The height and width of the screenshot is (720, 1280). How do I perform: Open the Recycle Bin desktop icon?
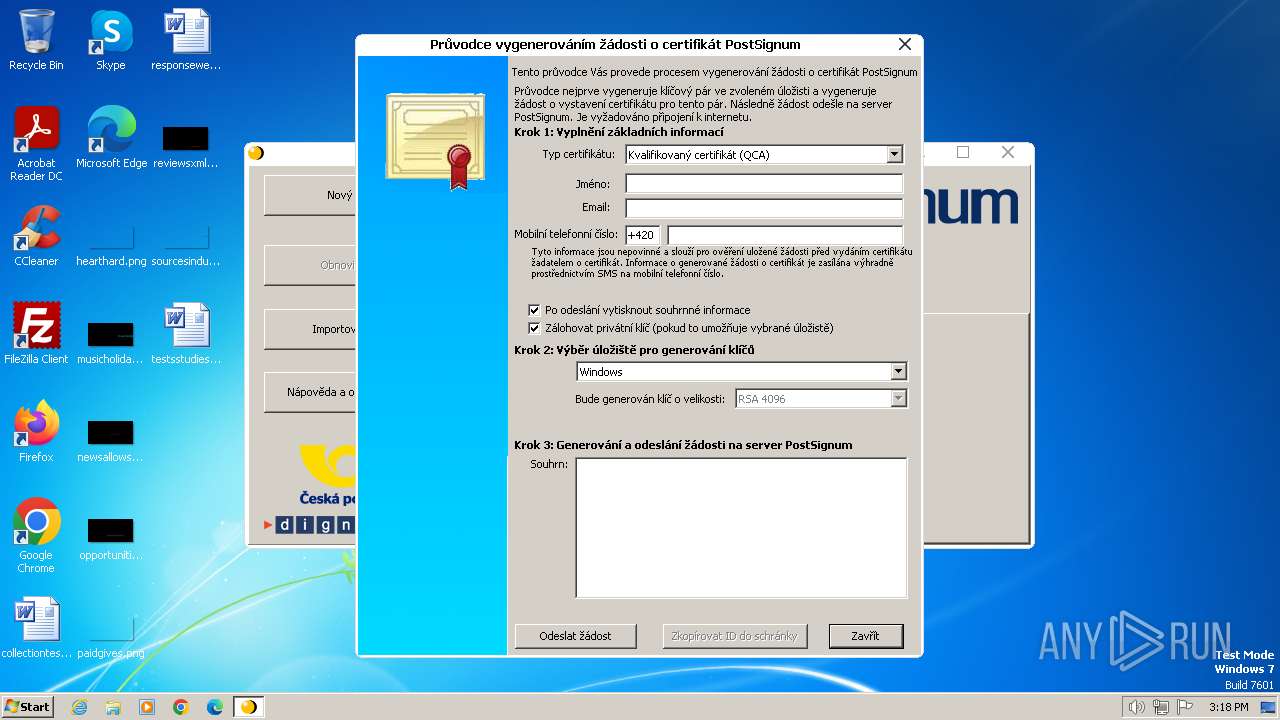pos(36,40)
